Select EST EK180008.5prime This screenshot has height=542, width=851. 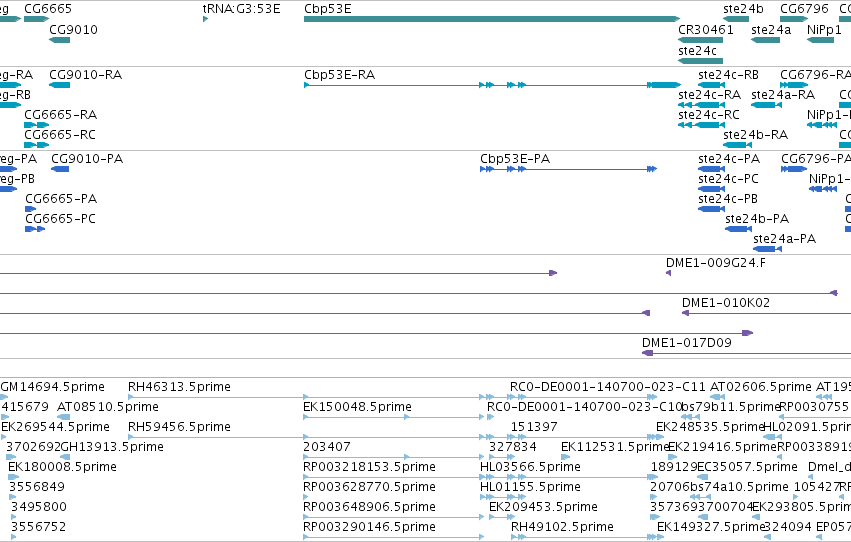[13, 477]
